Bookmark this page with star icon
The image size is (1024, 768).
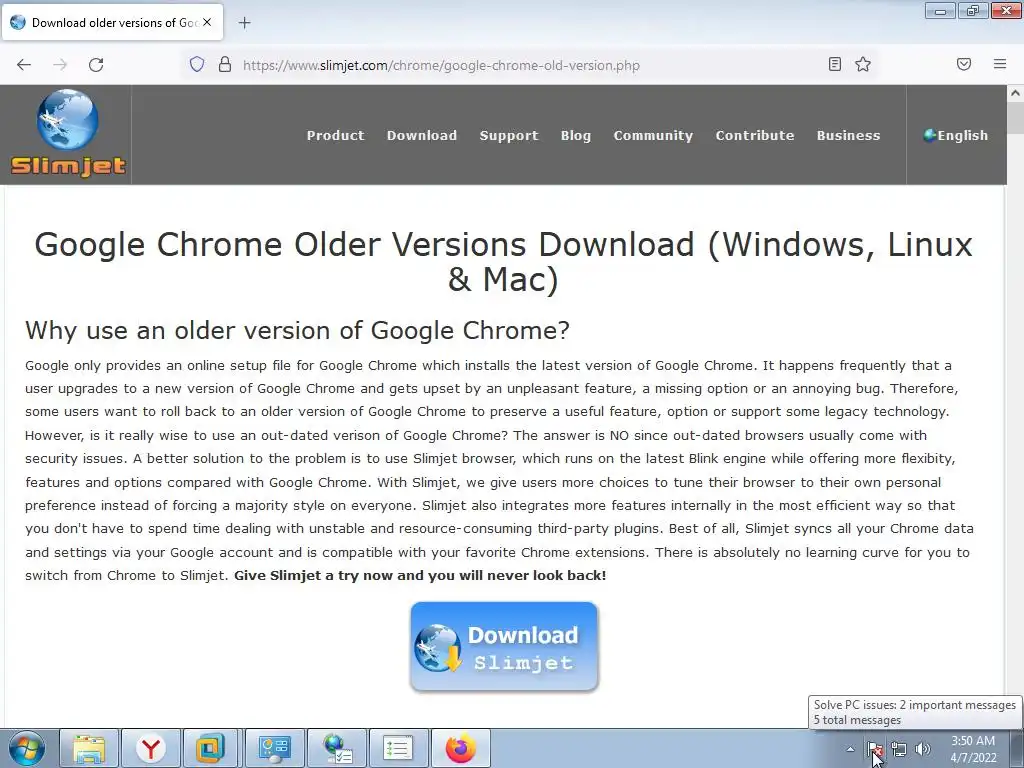pos(863,64)
